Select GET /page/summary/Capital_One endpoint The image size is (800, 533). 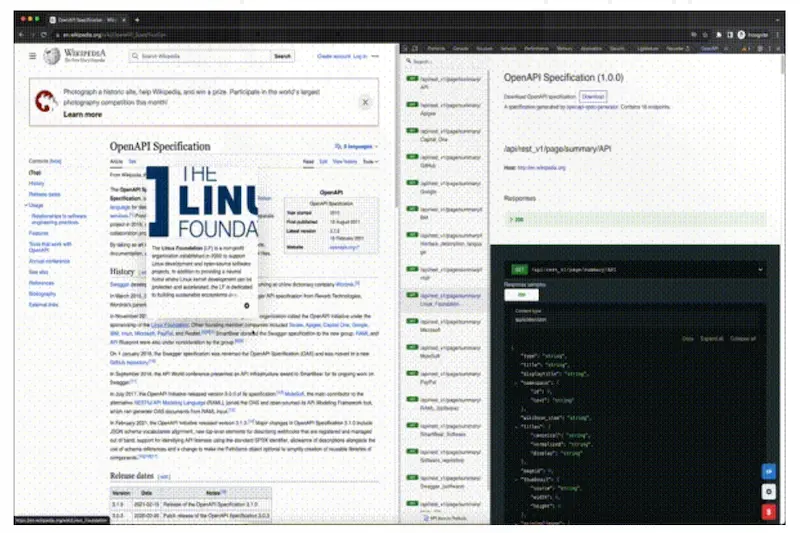444,135
